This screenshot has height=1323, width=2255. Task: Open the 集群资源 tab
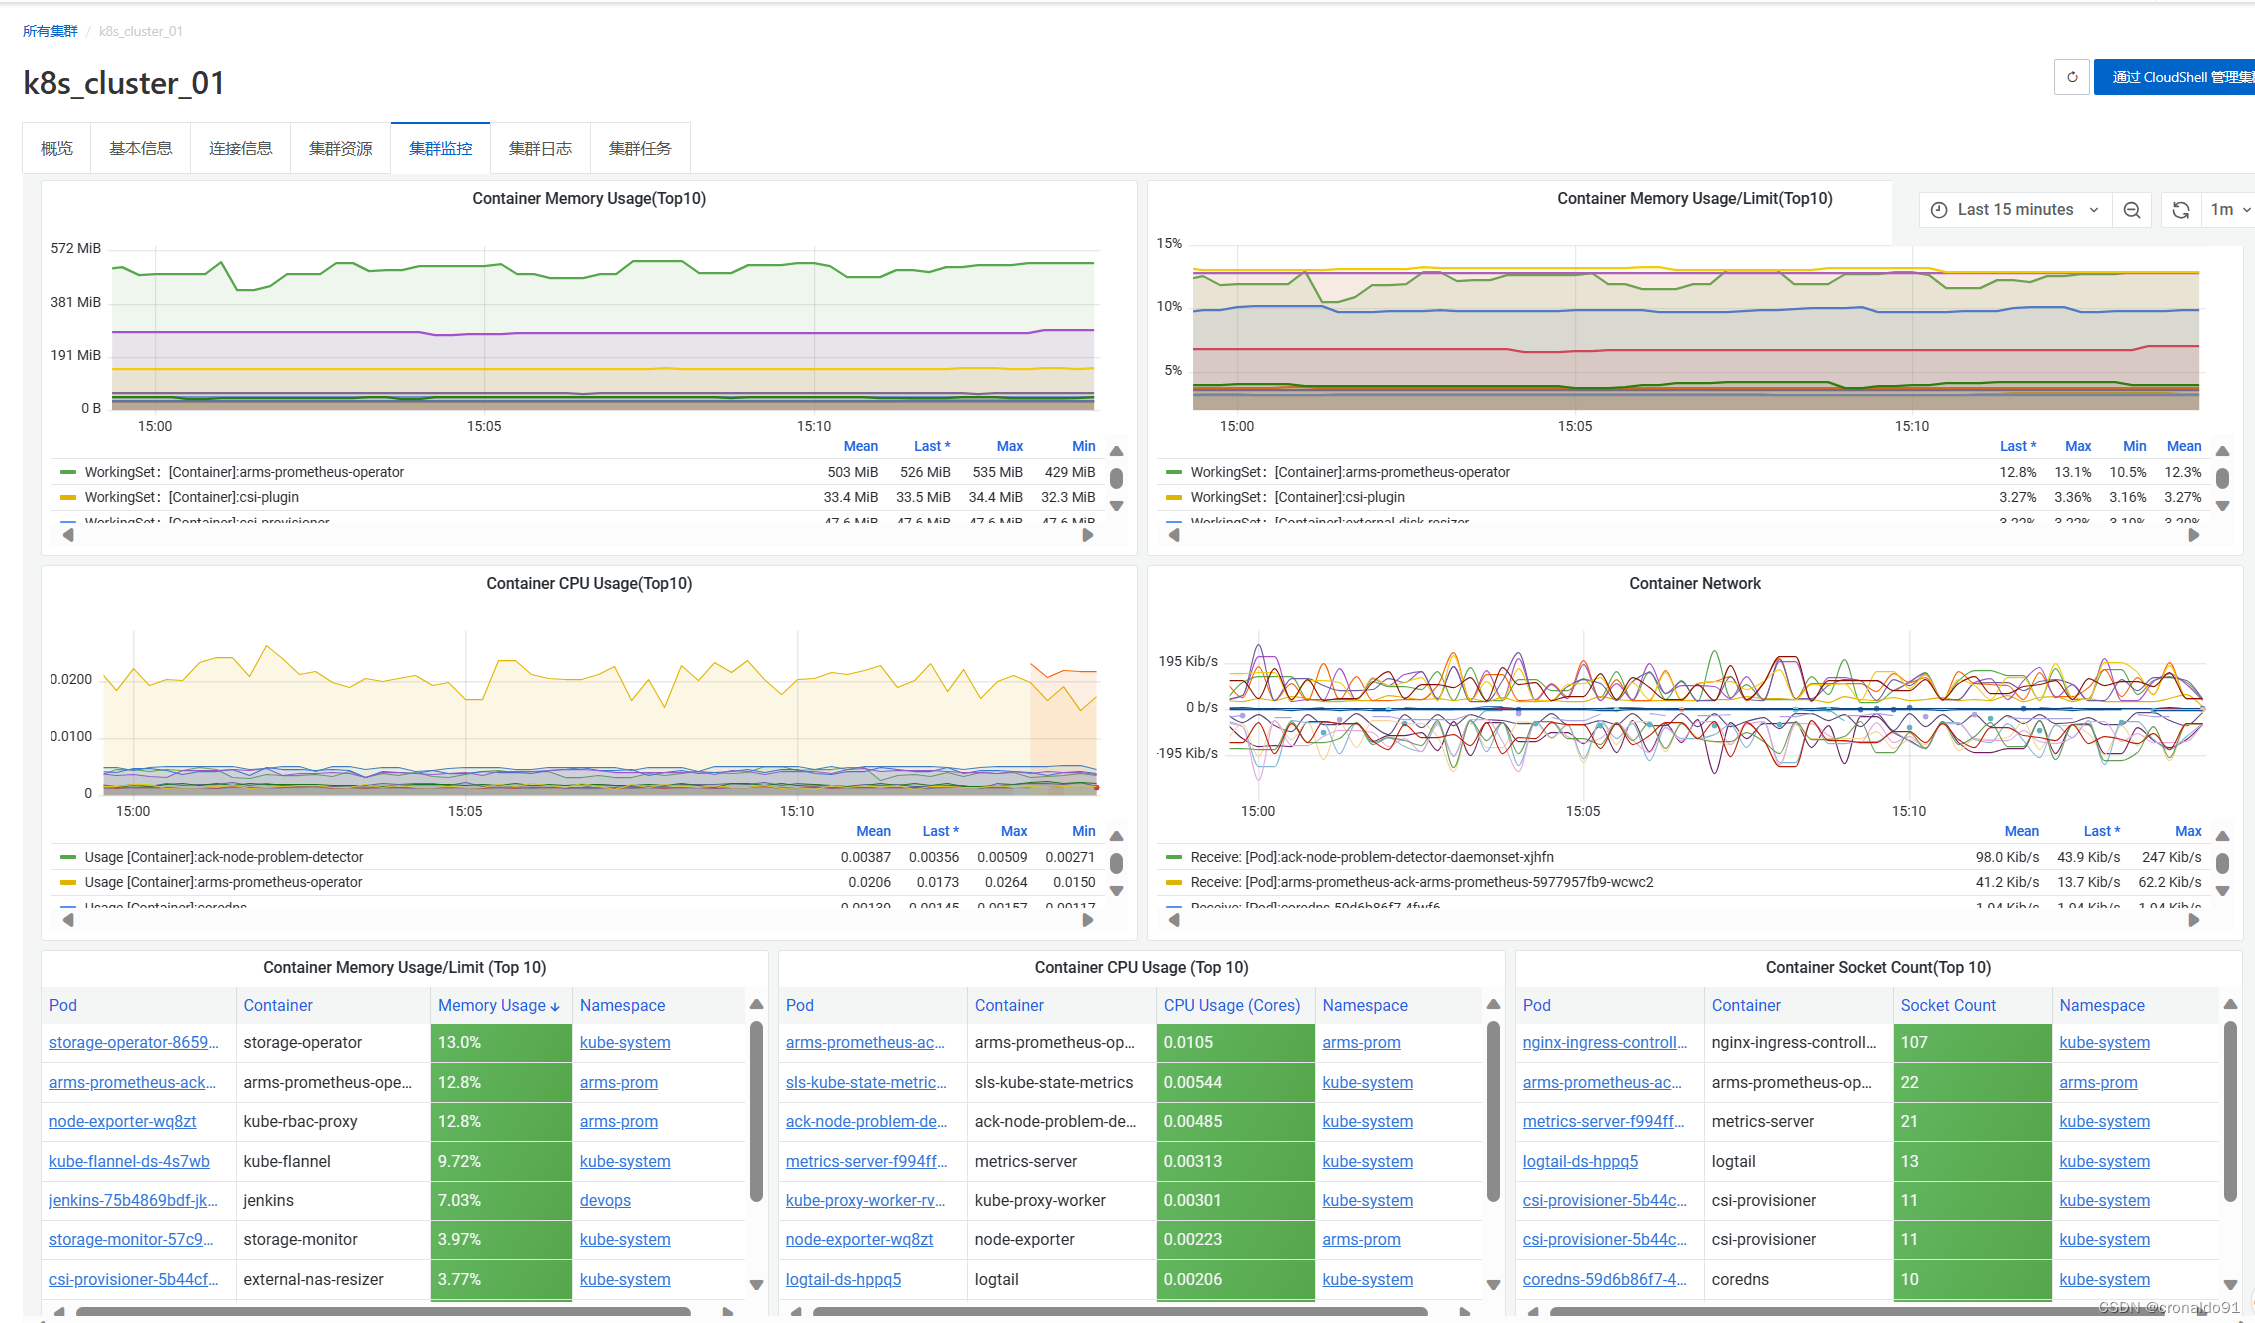tap(341, 148)
